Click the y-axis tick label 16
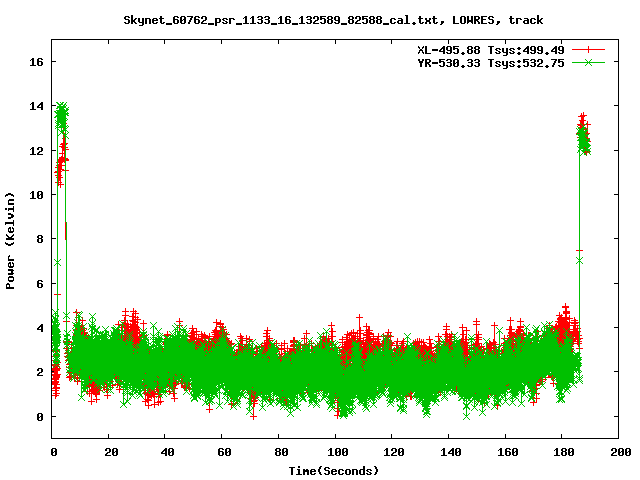The image size is (640, 480). coord(36,62)
